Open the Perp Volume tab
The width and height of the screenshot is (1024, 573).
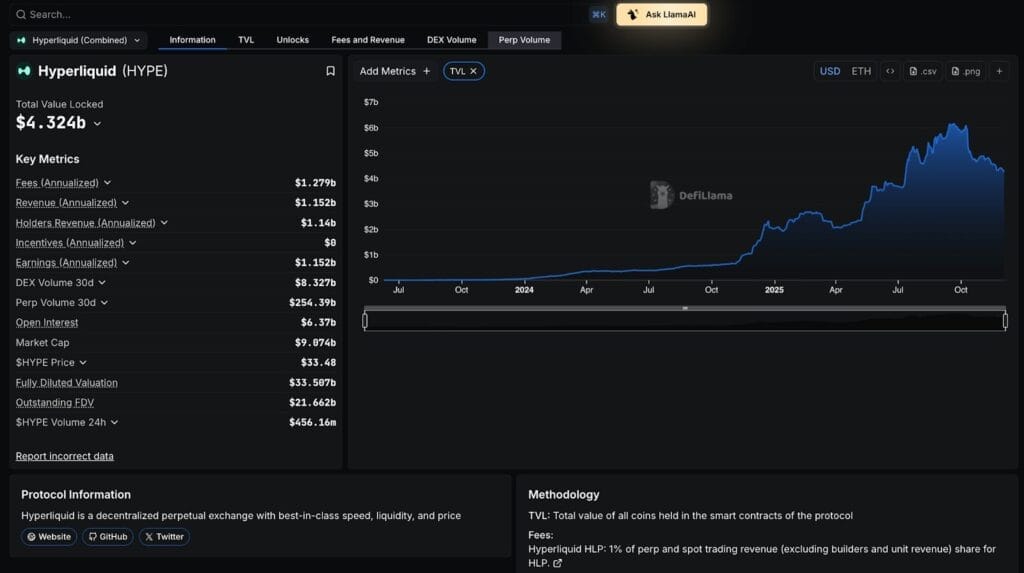[x=524, y=40]
